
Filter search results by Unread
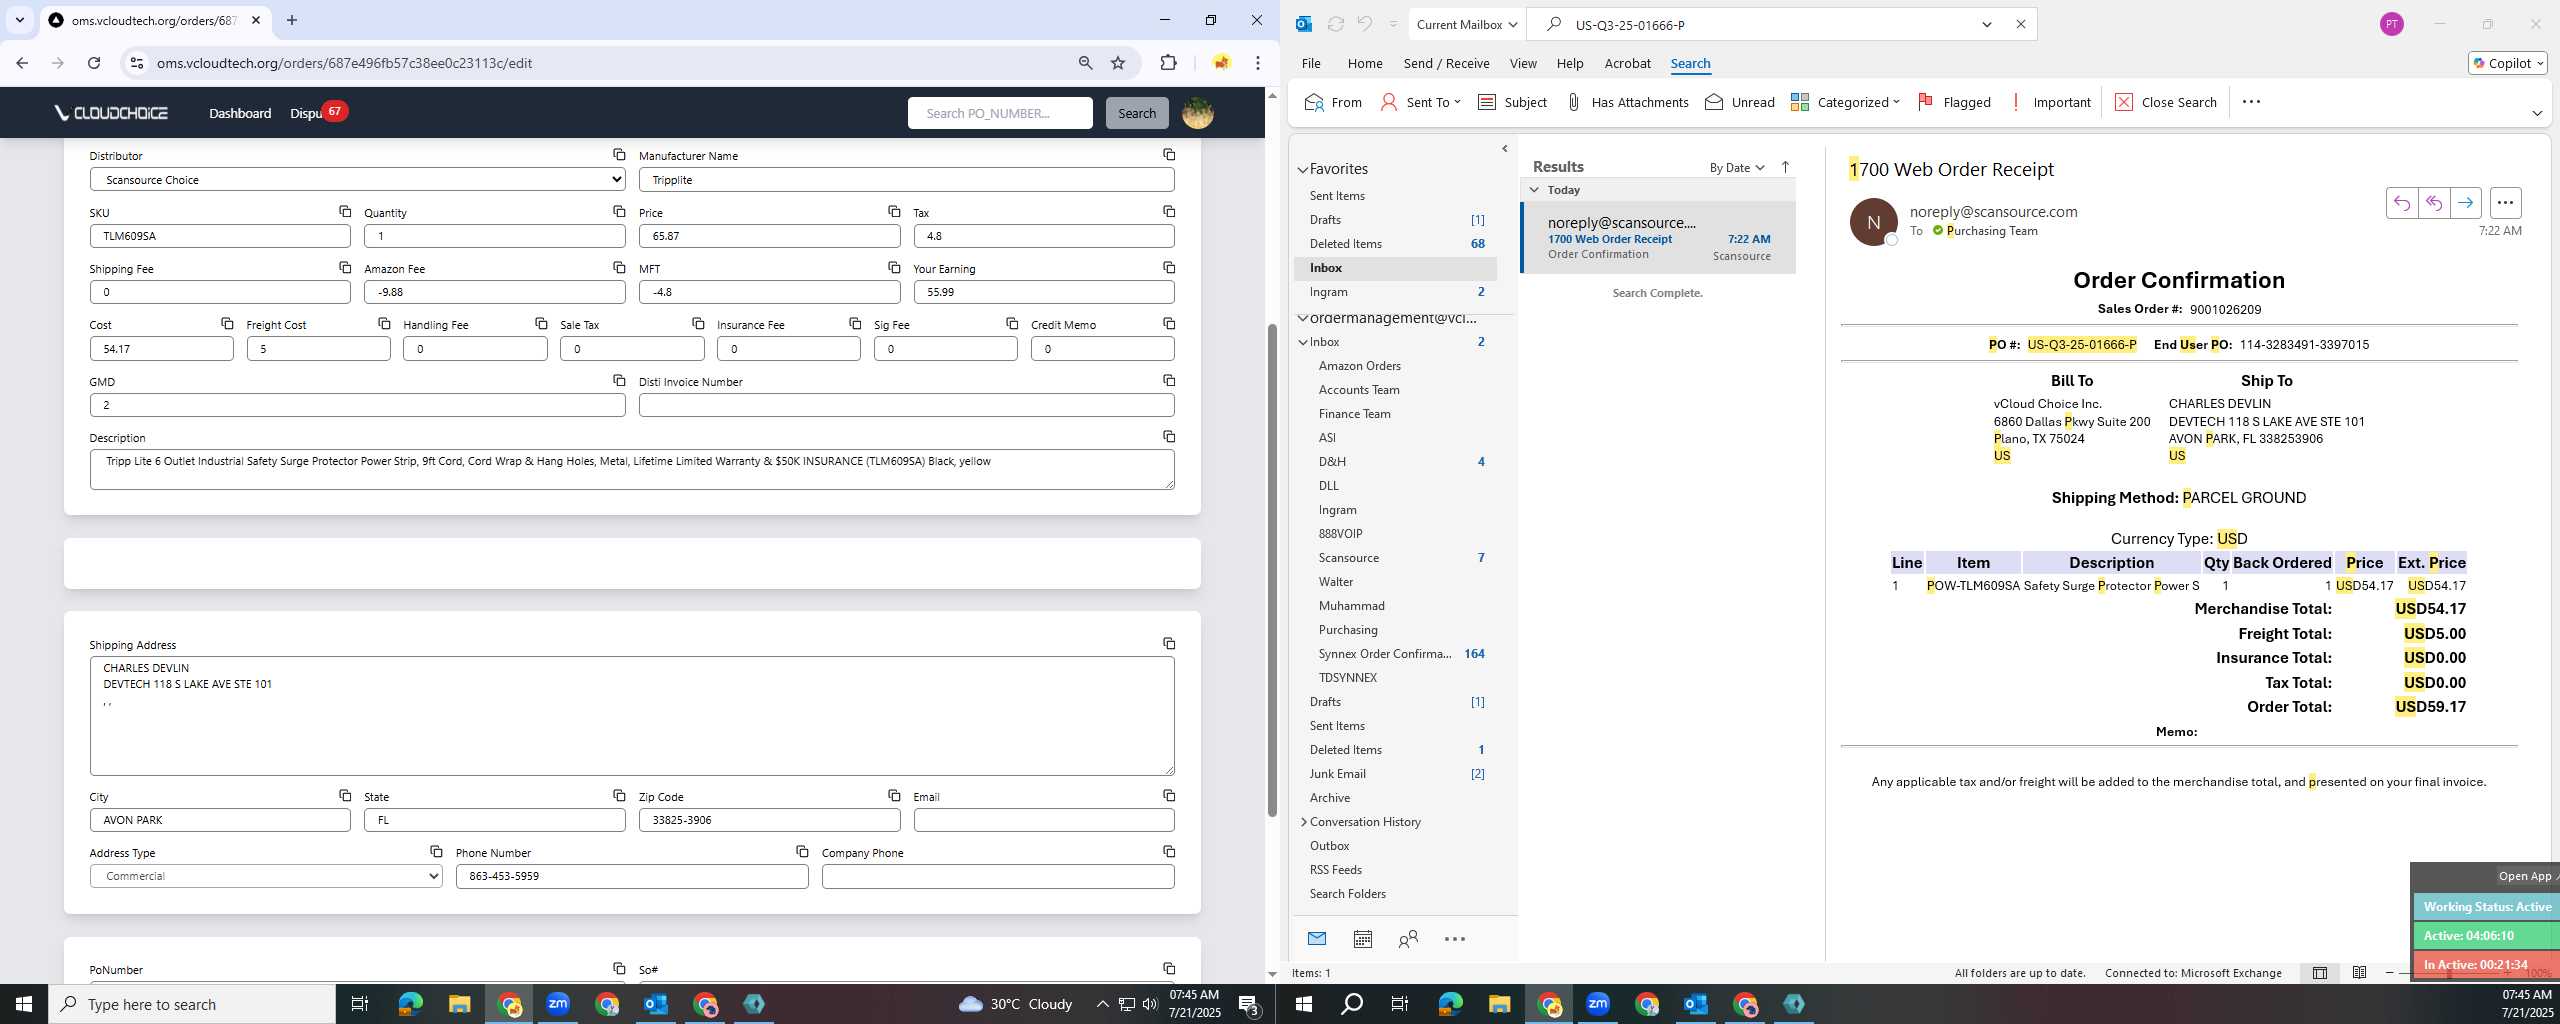click(x=1739, y=102)
